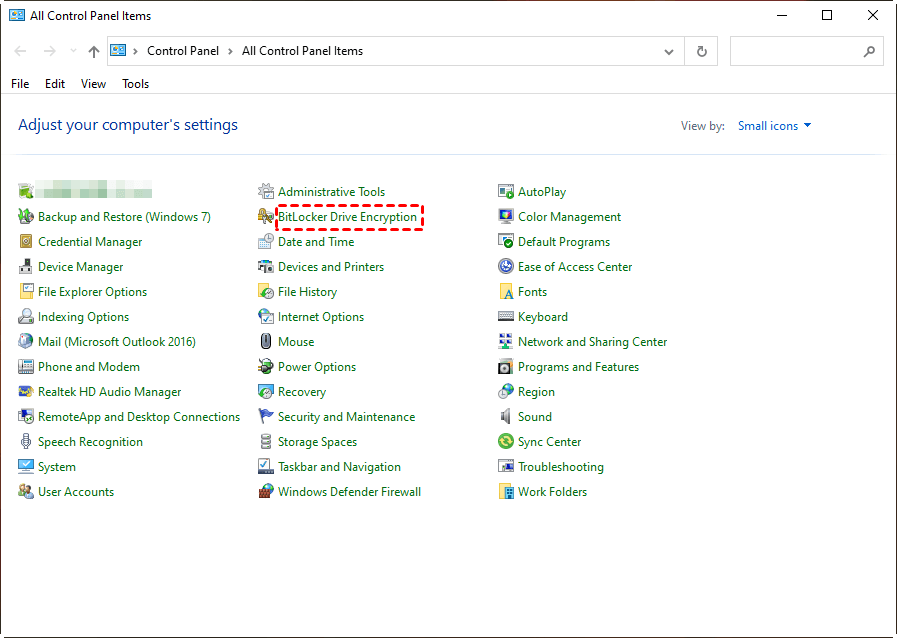Open the Power Options icon
Screen dimensions: 897x638
point(266,367)
